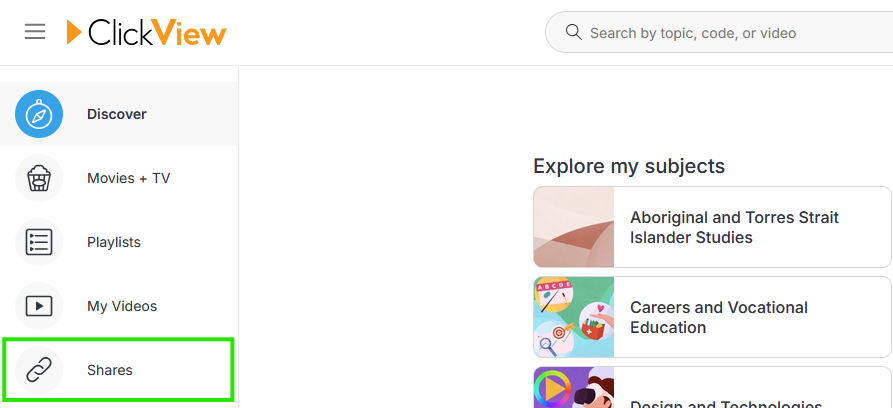Open Careers and Vocational Education subject
The height and width of the screenshot is (408, 893).
pyautogui.click(x=718, y=317)
